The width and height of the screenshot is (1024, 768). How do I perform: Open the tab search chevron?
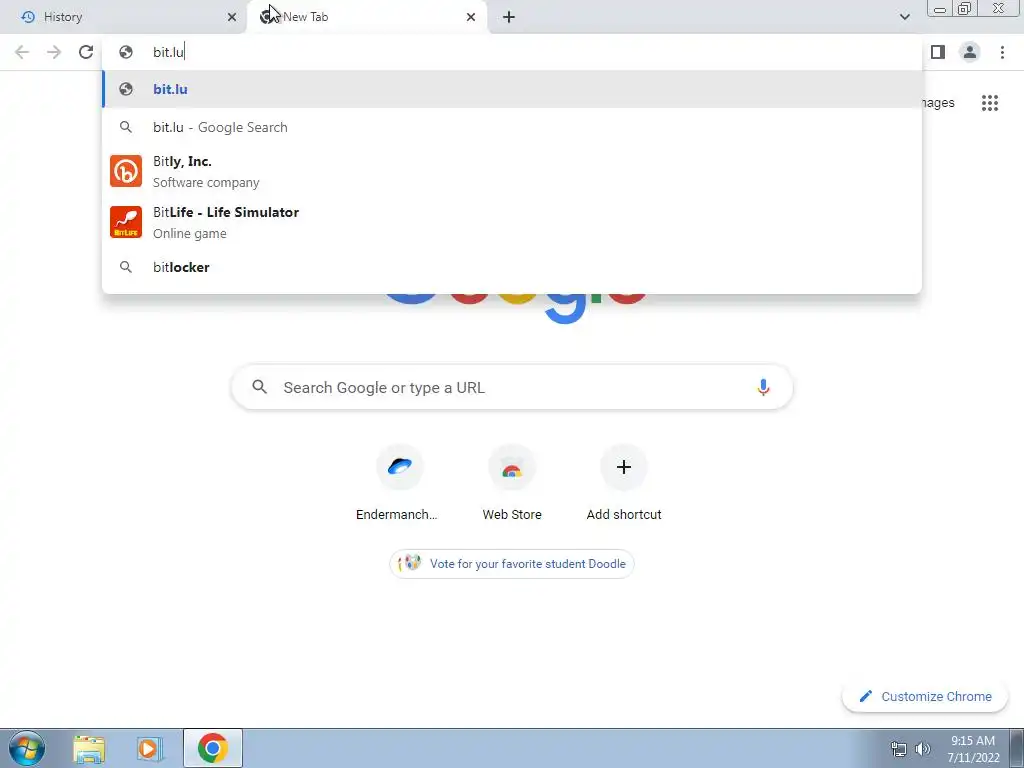point(904,17)
